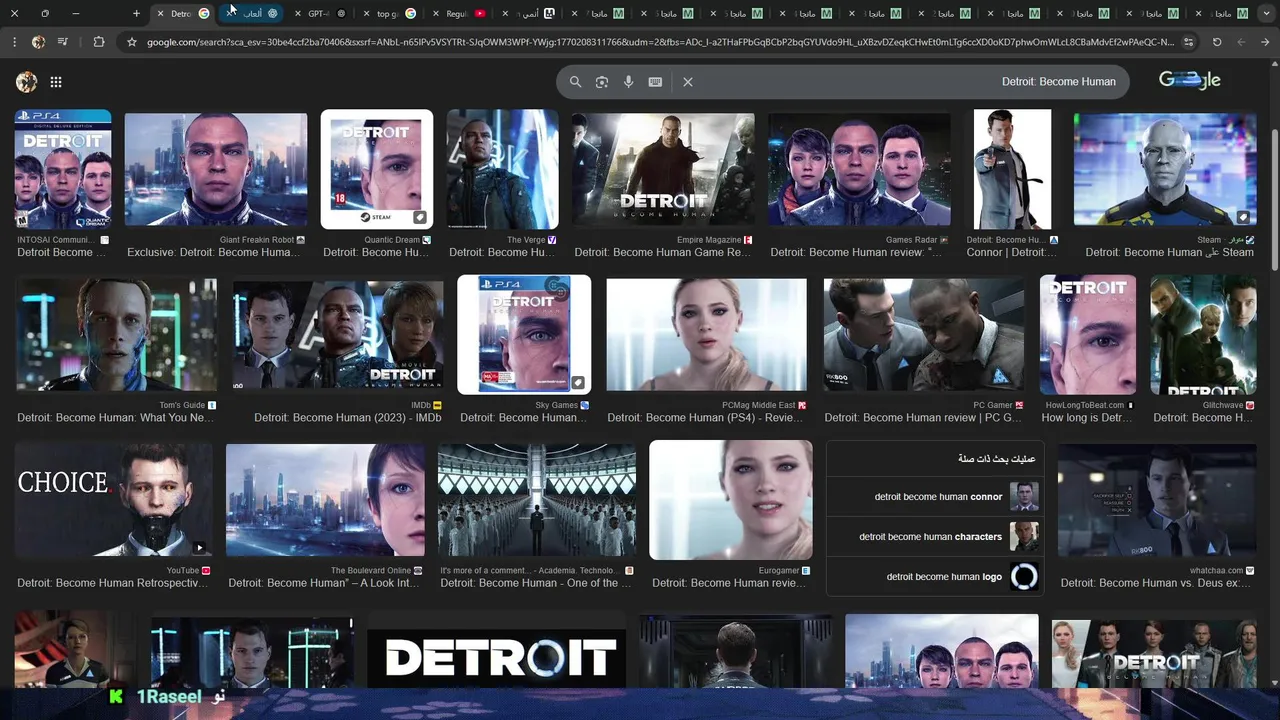Viewport: 1280px width, 720px height.
Task: Open the INTOSAI PS4 cover image
Action: pos(63,169)
